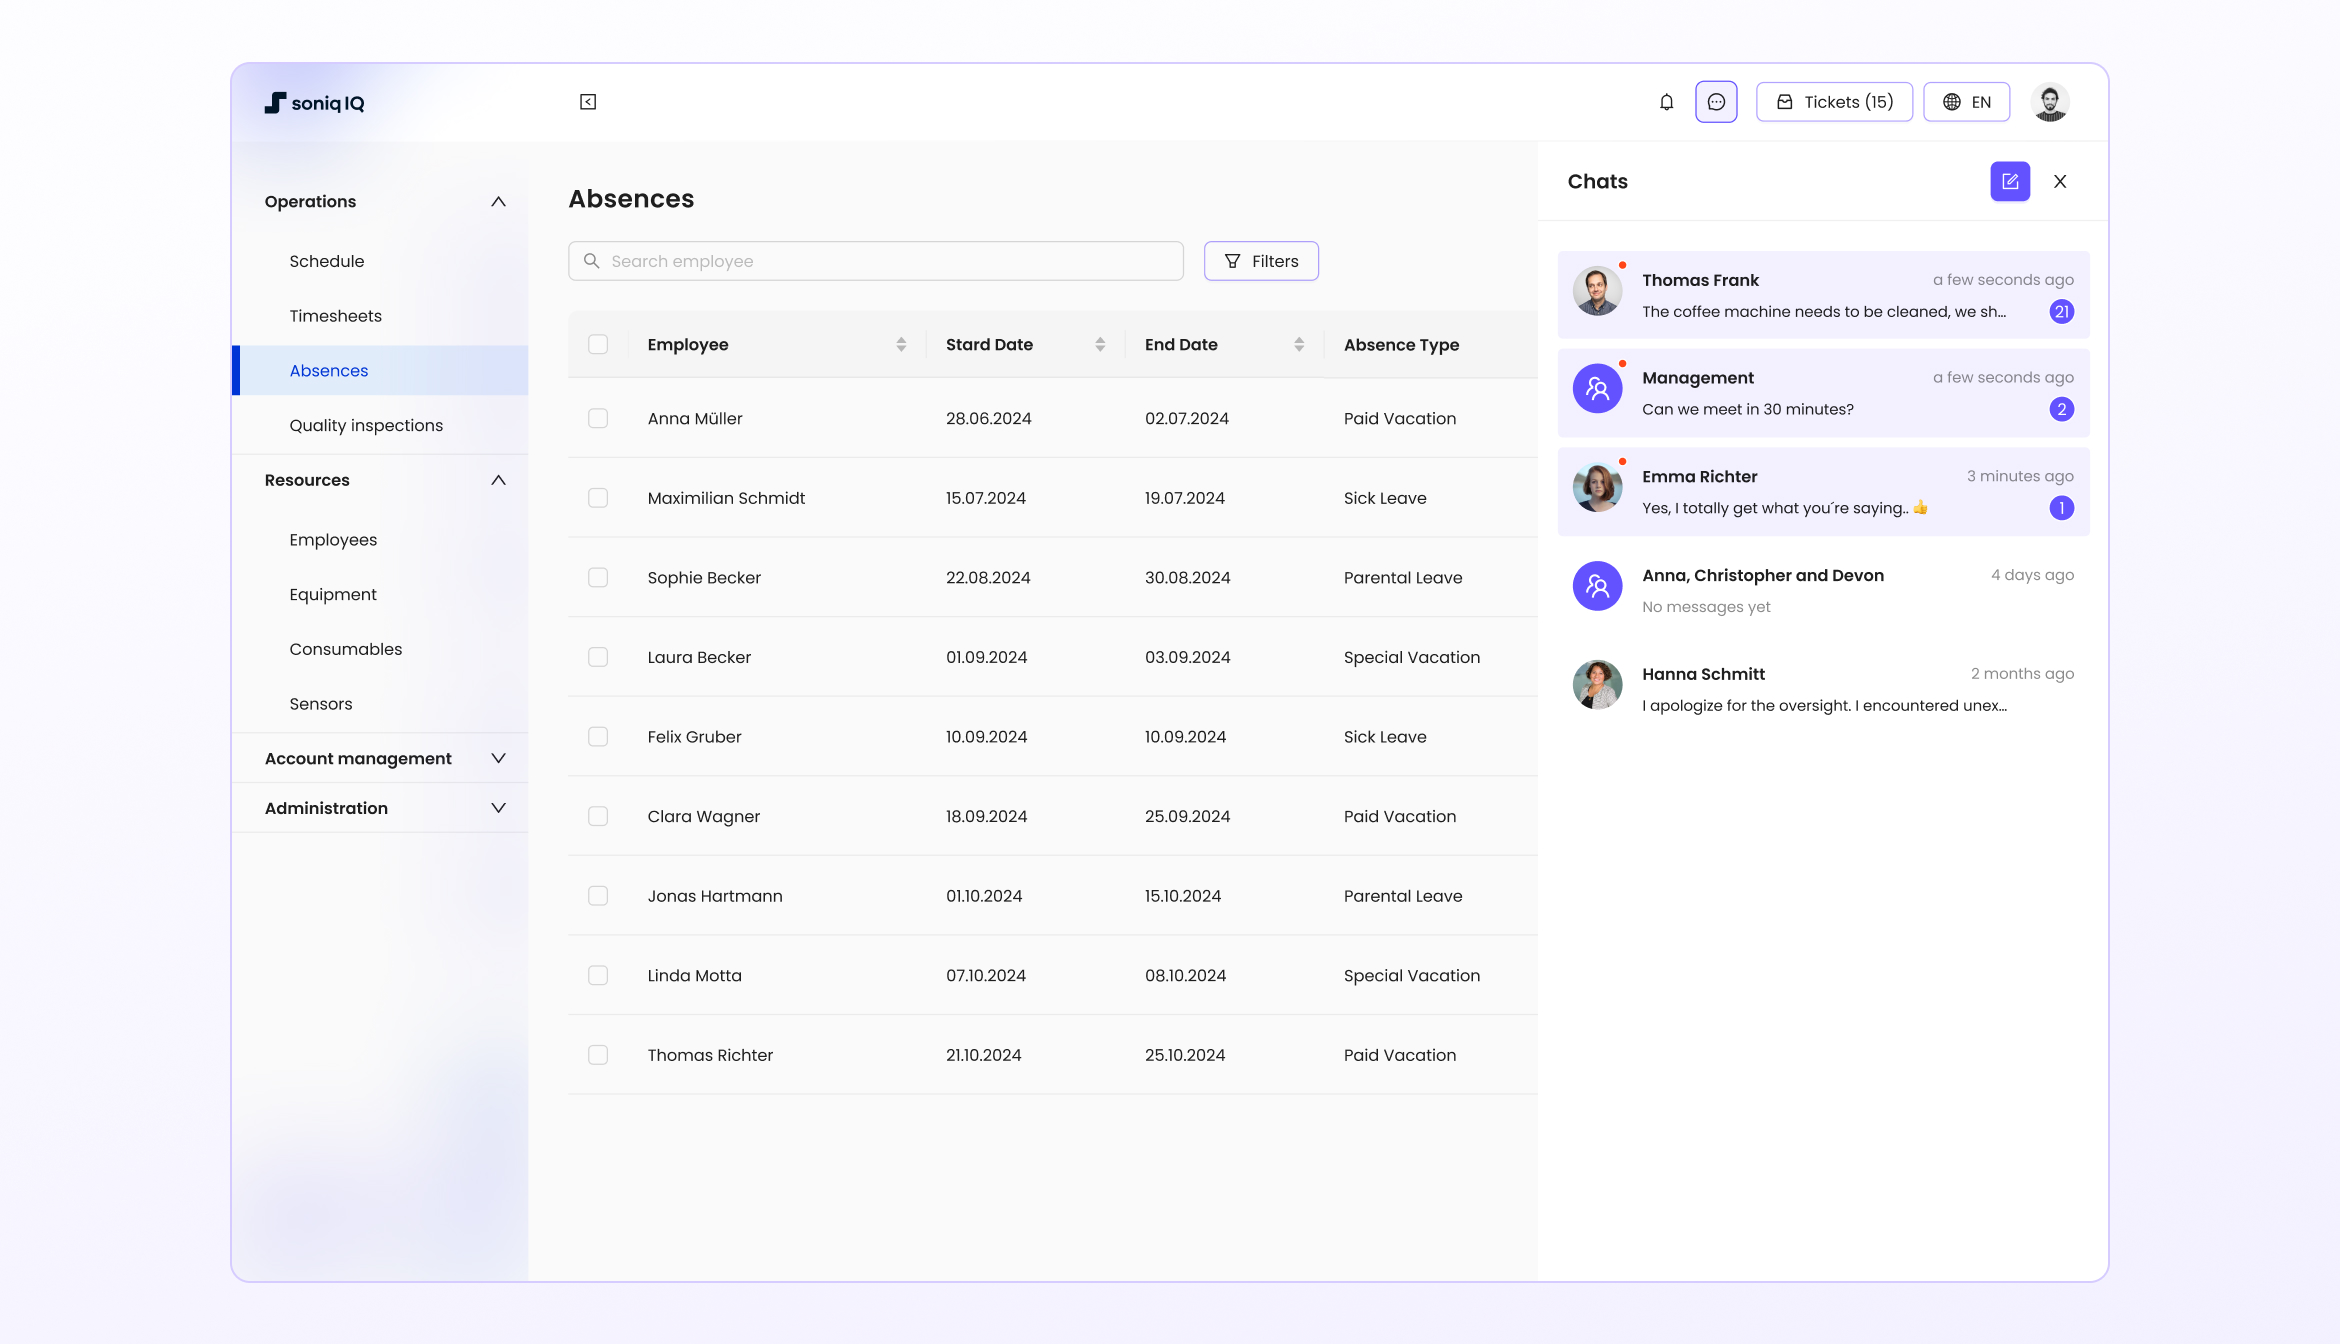Collapse the Operations section
This screenshot has height=1344, width=2340.
click(498, 201)
